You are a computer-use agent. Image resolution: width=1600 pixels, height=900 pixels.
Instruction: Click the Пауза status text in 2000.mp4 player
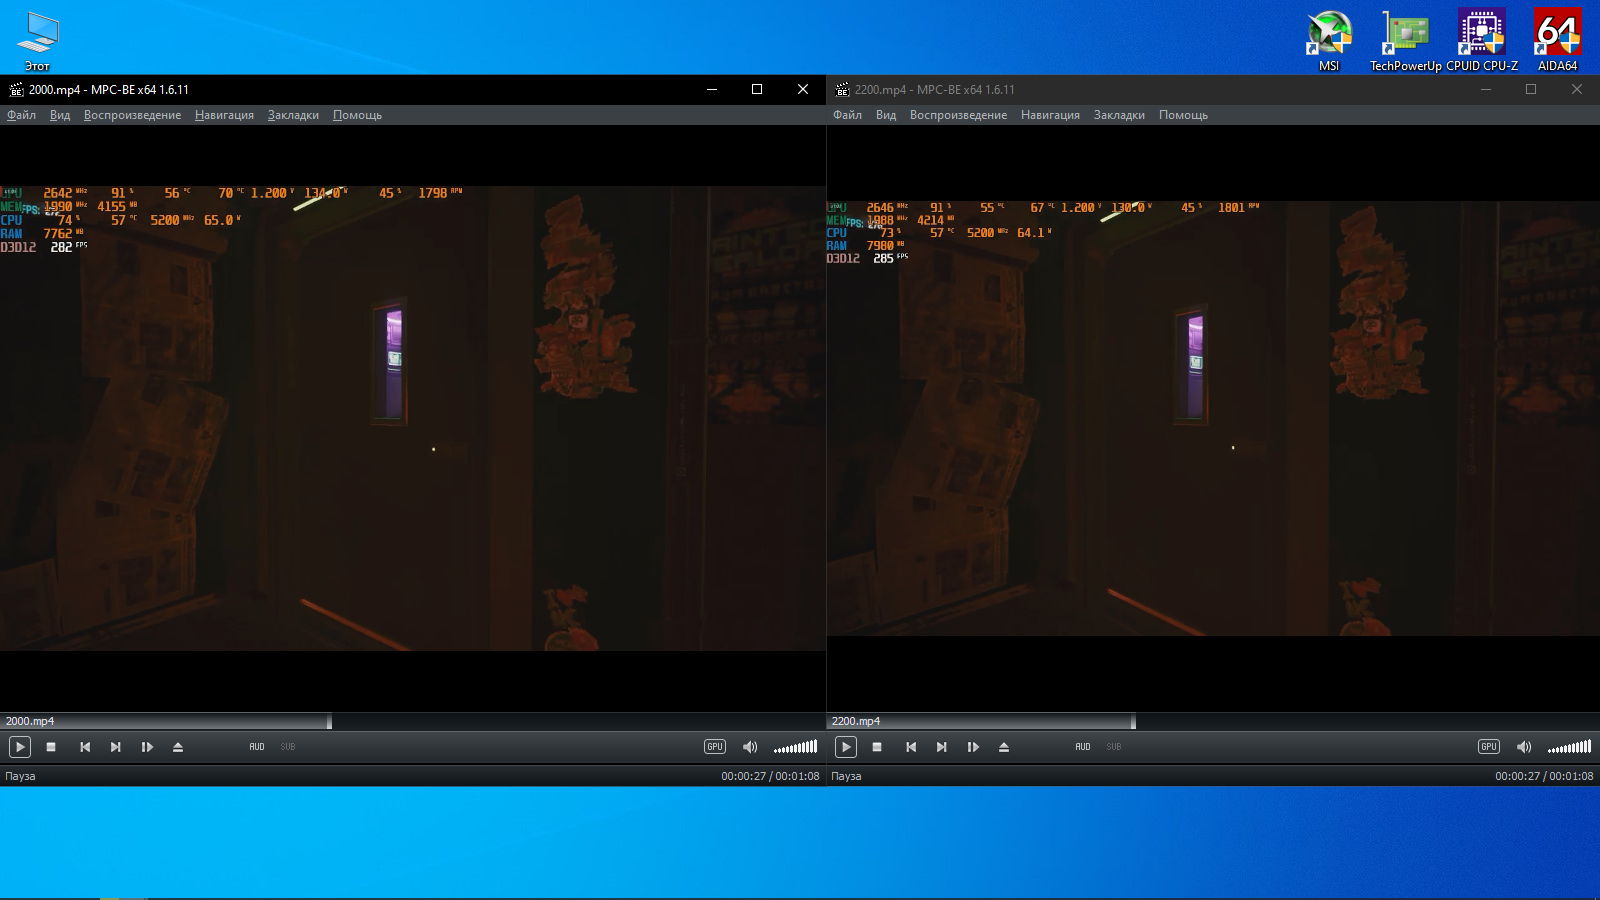click(20, 776)
